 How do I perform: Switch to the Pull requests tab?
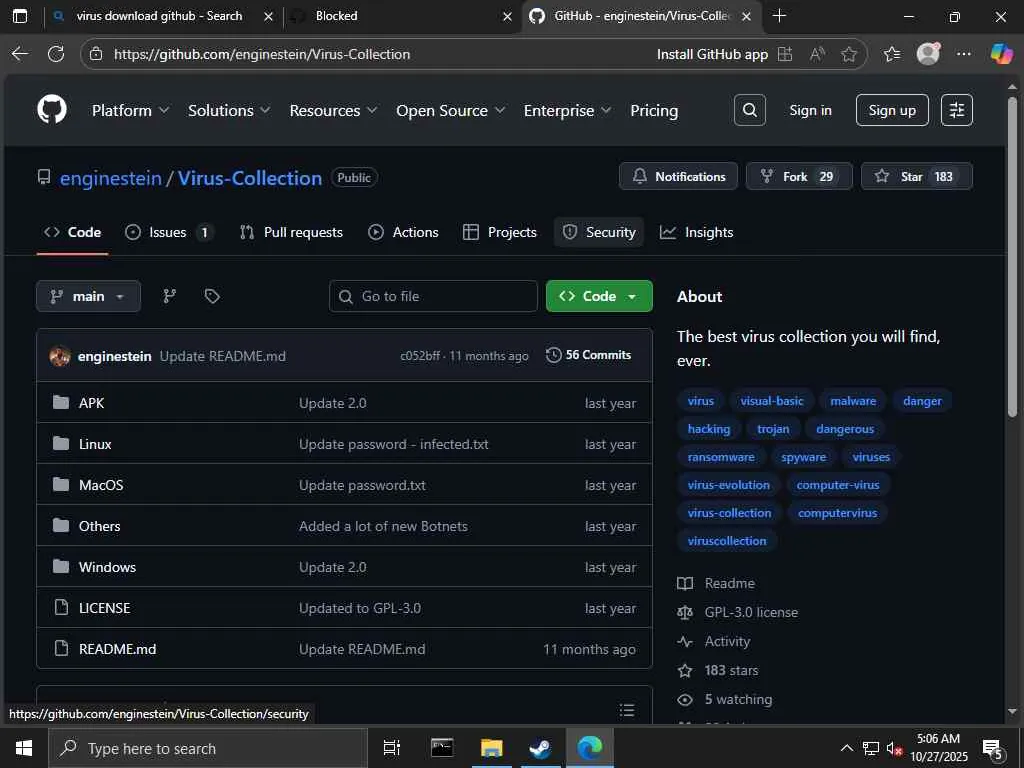tap(291, 232)
